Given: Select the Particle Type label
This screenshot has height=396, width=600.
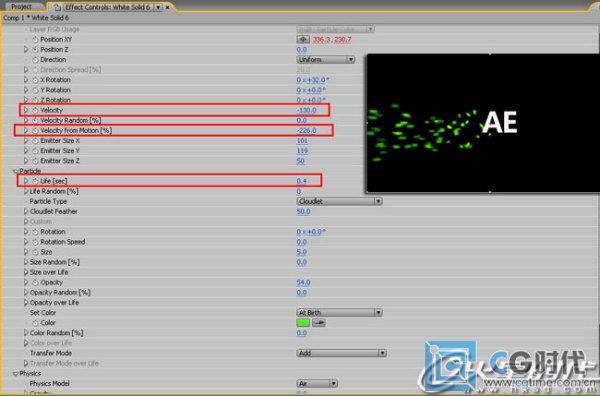Looking at the screenshot, I should pos(48,201).
